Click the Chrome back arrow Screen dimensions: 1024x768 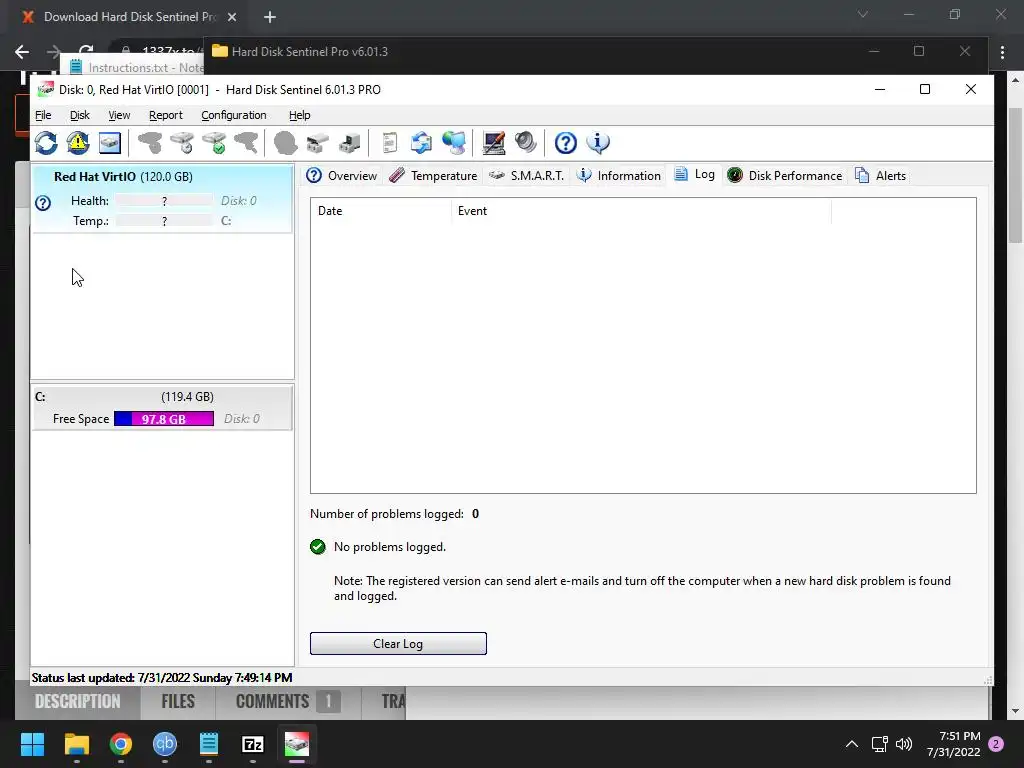point(22,52)
